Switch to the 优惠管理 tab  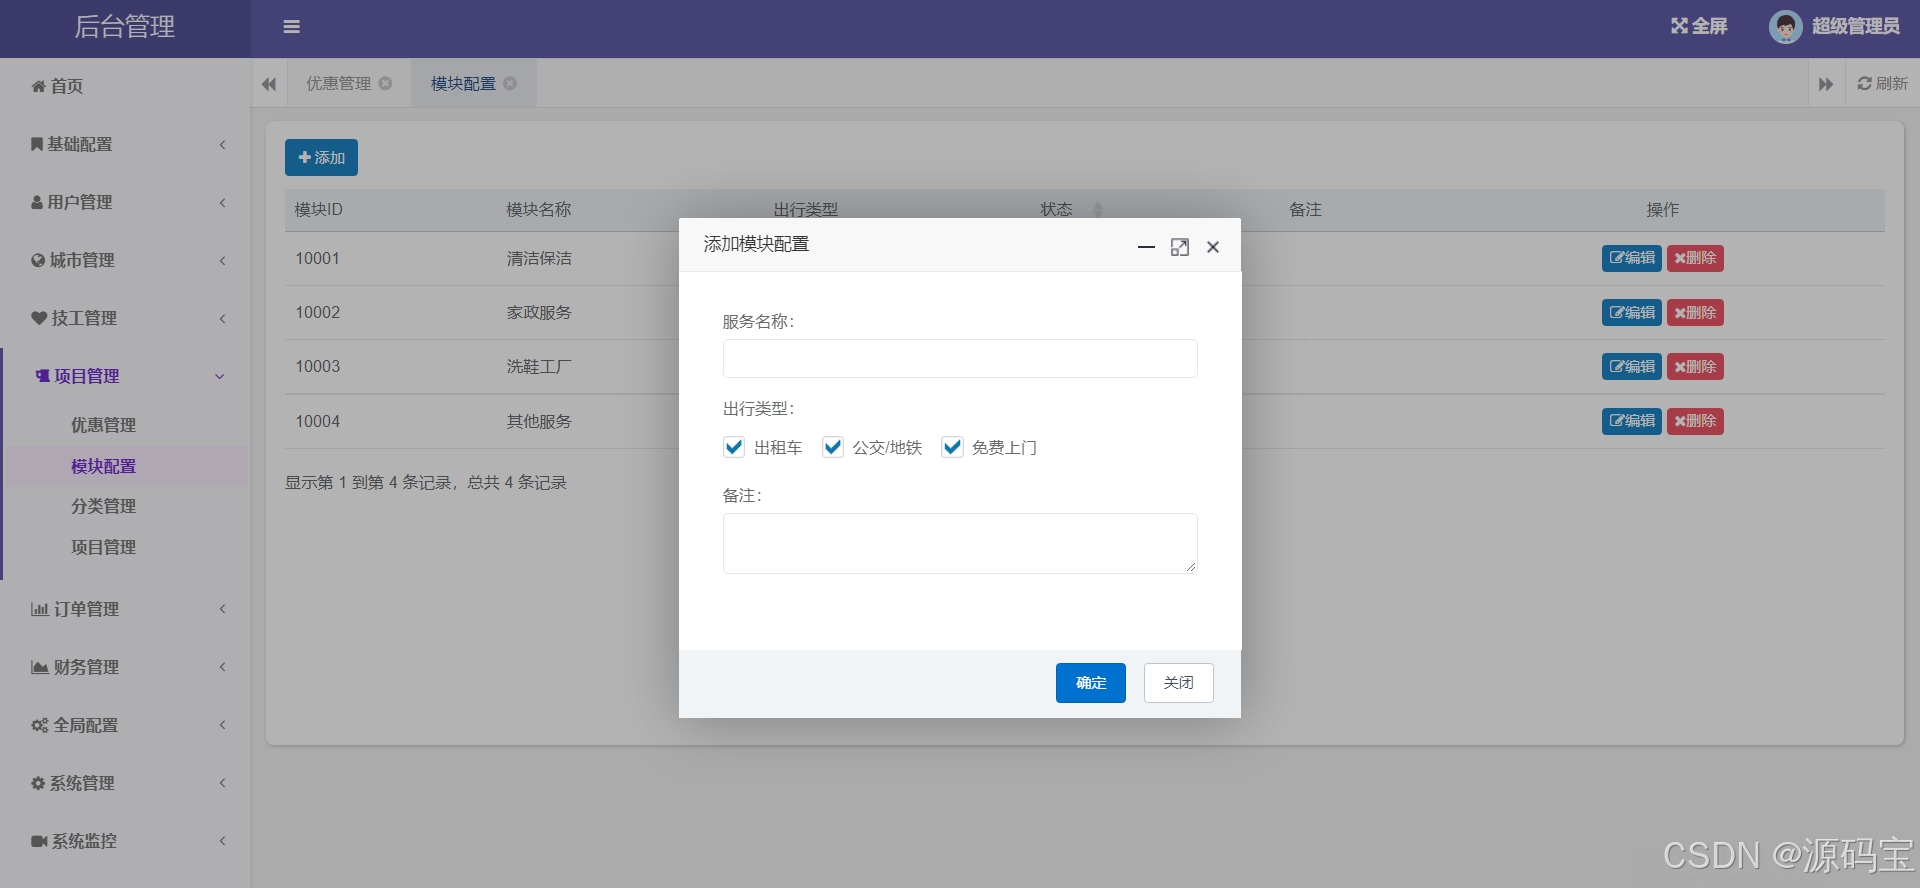[338, 83]
